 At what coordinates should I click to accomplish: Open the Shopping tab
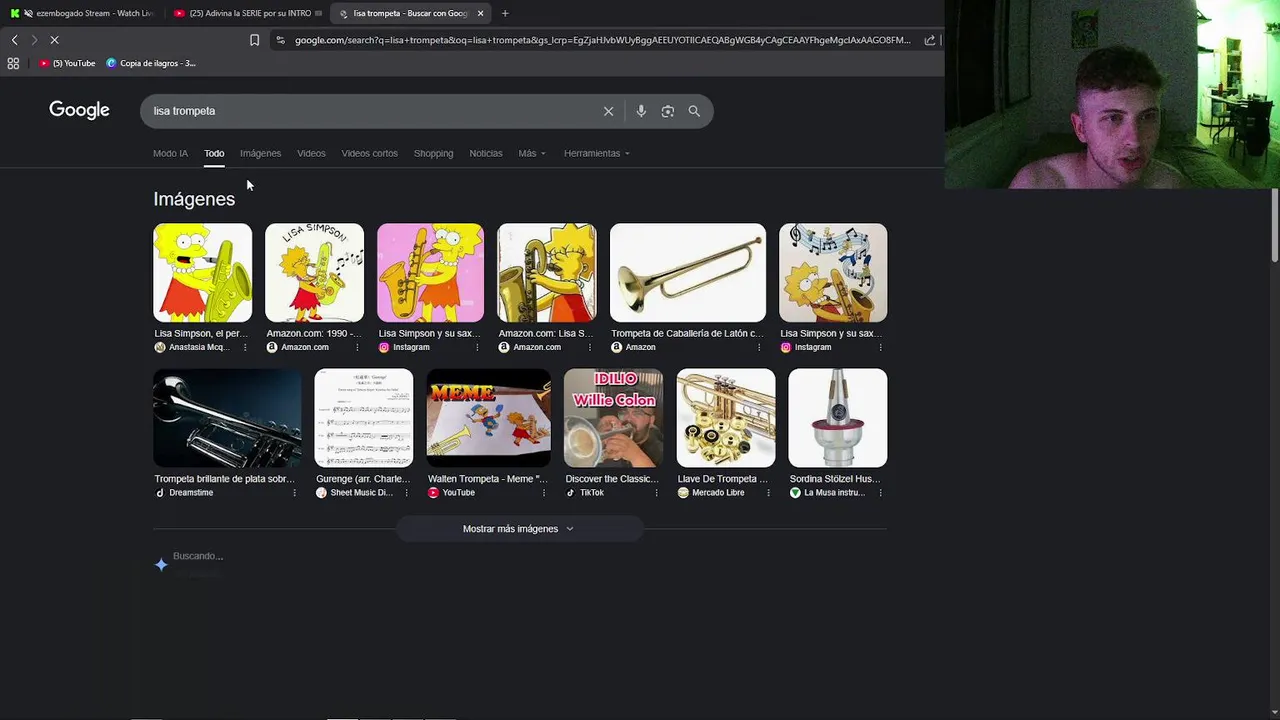coord(433,153)
